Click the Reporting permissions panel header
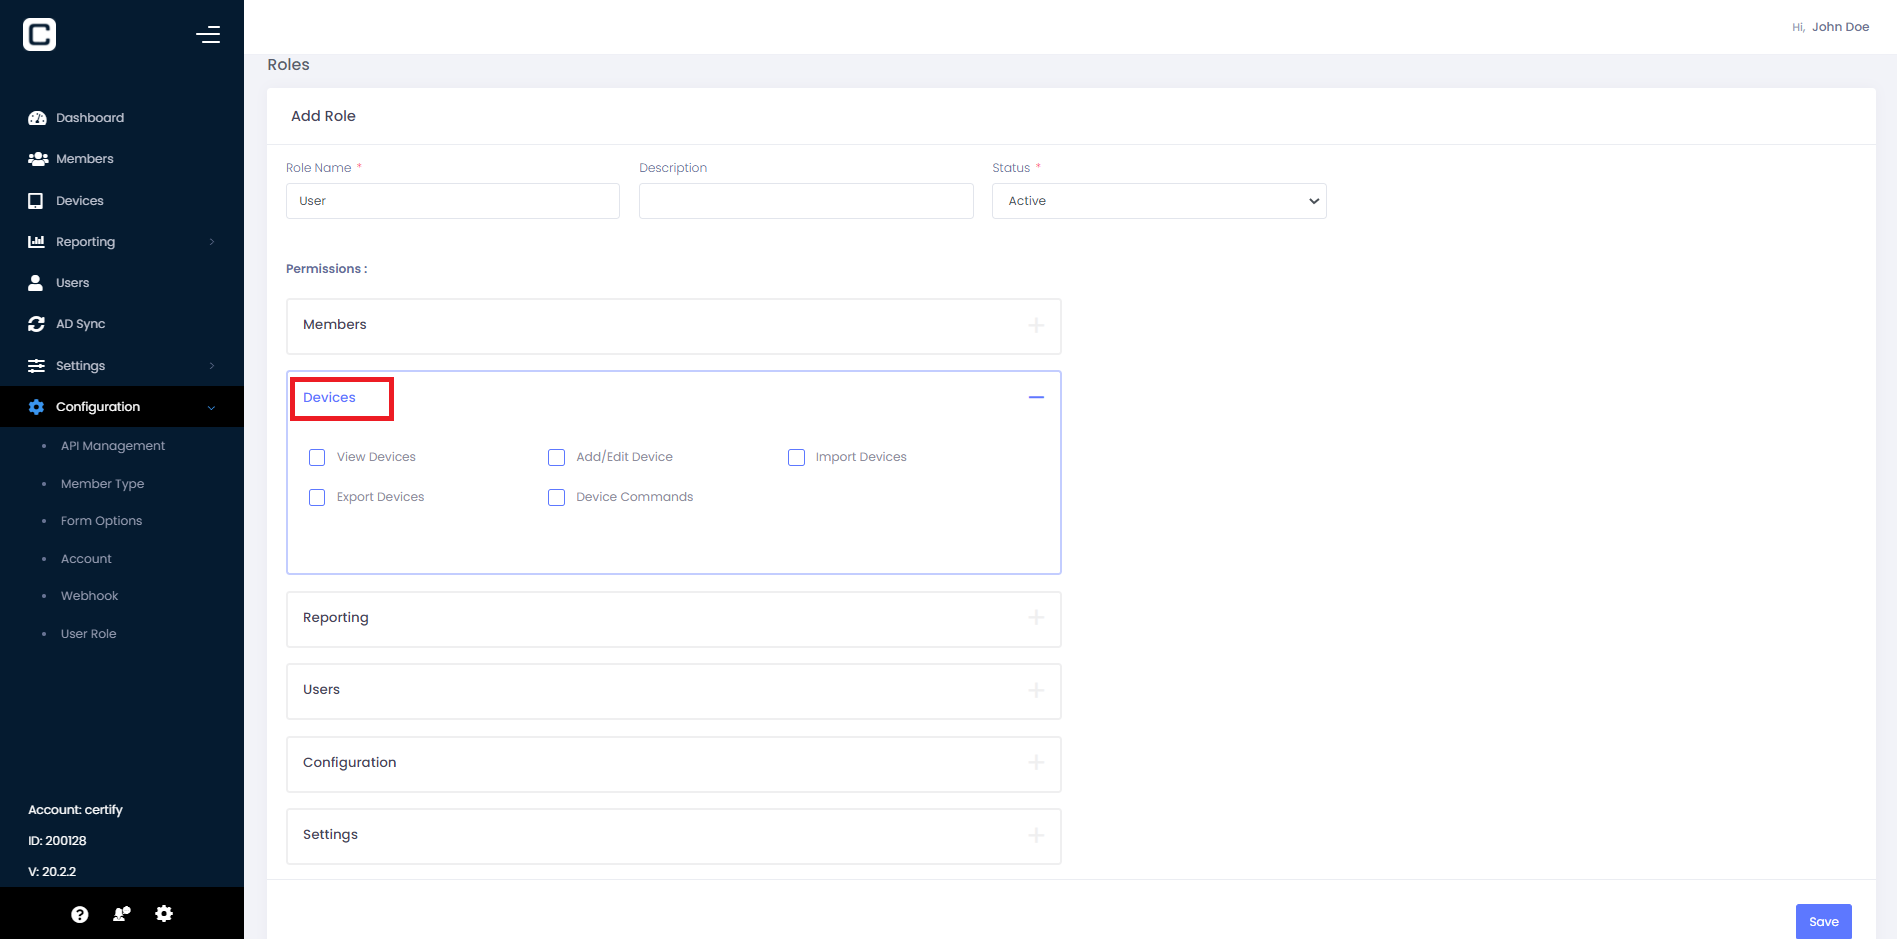Screen dimensions: 1897x939 (x=674, y=619)
